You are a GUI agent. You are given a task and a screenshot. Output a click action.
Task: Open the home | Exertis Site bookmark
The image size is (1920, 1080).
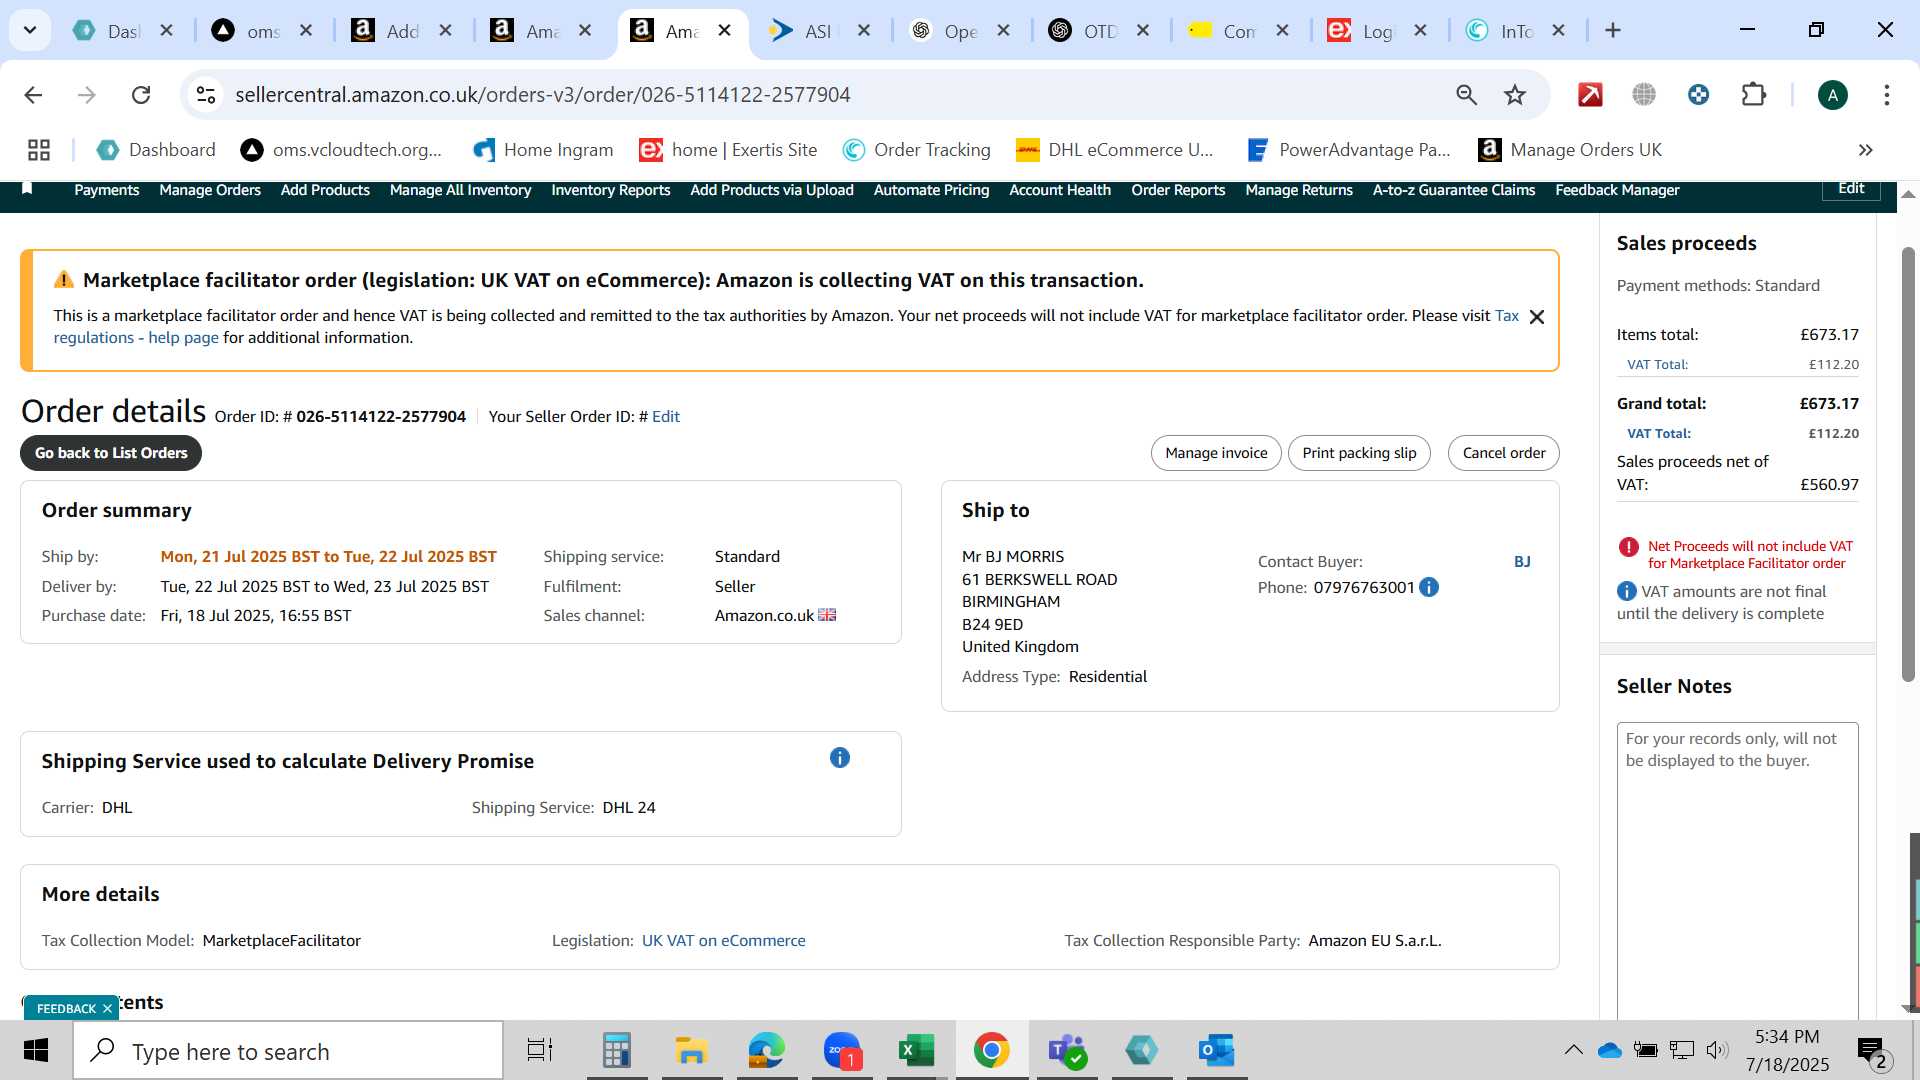tap(728, 150)
